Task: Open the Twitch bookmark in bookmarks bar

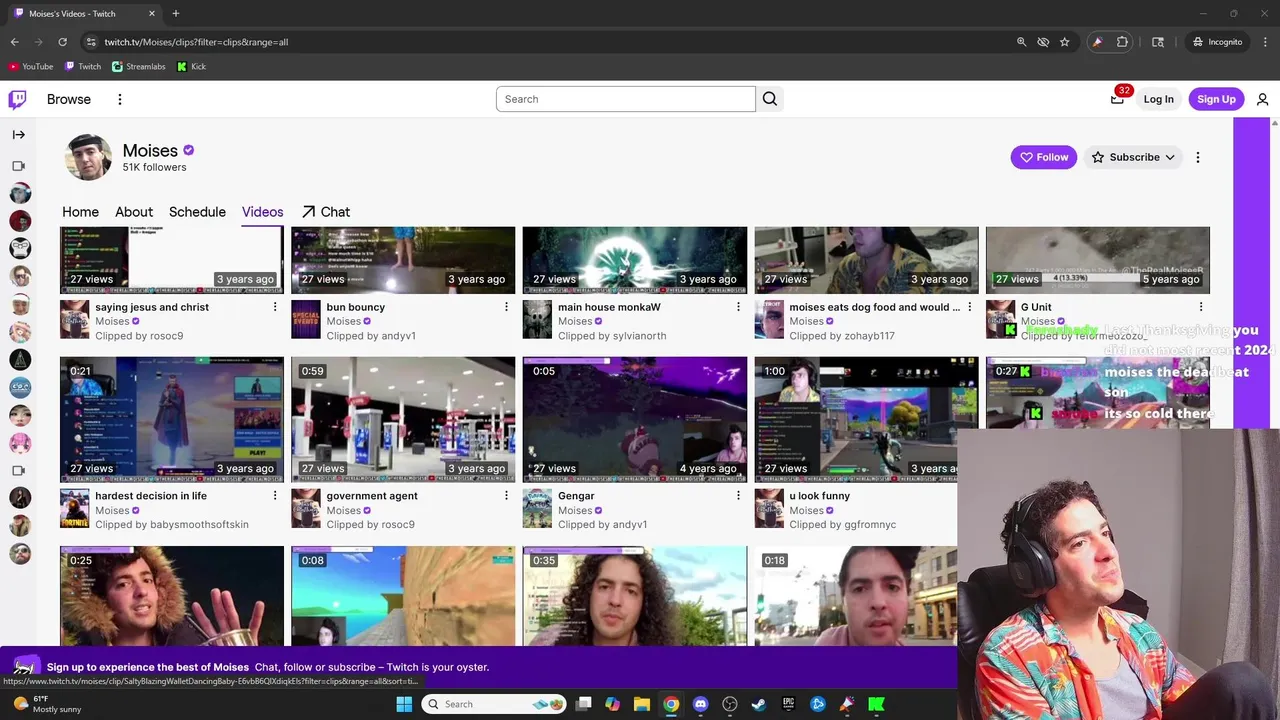Action: [x=83, y=66]
